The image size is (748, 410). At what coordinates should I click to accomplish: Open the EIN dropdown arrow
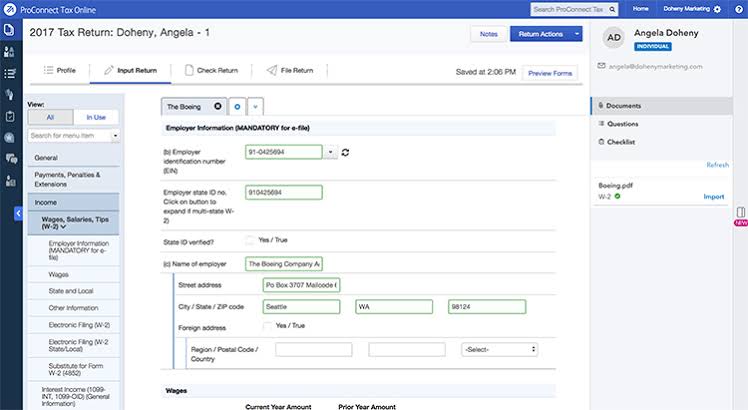pyautogui.click(x=330, y=152)
